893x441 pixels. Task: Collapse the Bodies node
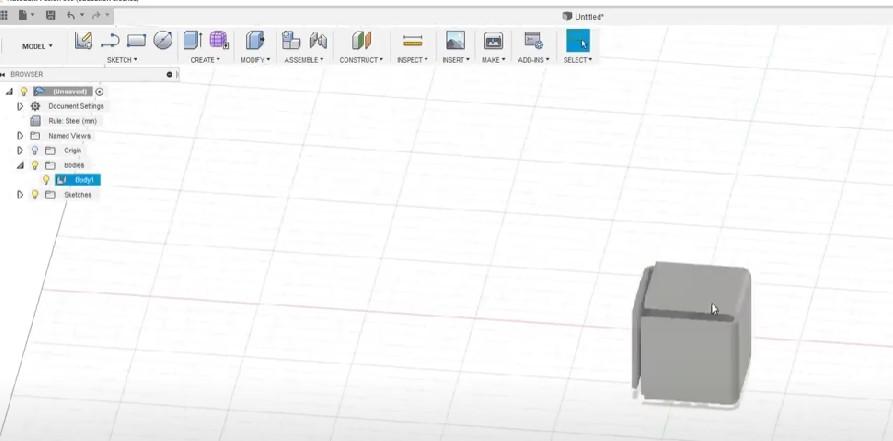(x=20, y=165)
